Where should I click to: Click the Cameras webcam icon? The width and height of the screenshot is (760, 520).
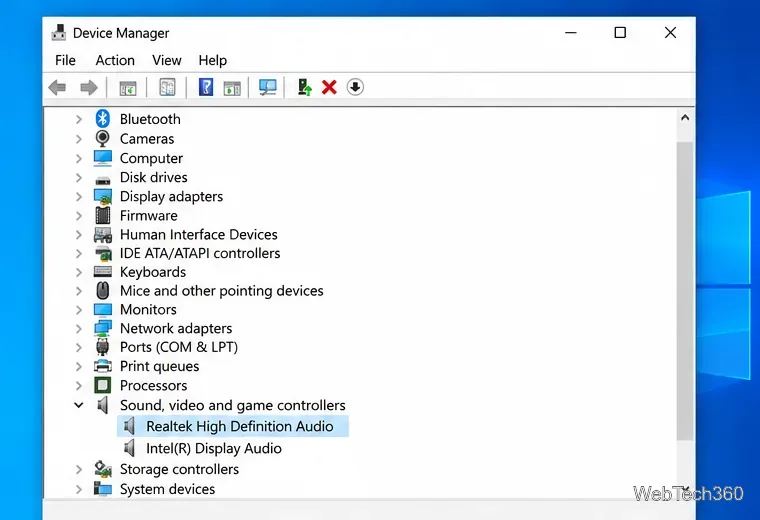point(103,139)
